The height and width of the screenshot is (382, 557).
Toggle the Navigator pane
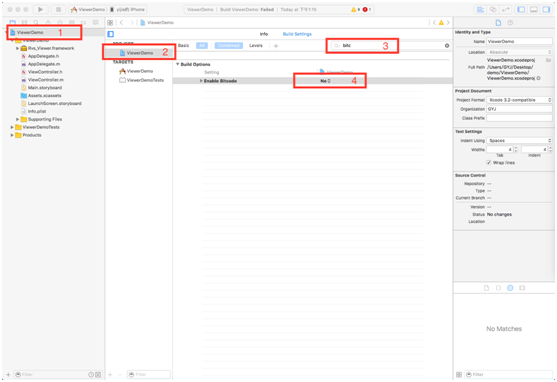coord(521,10)
